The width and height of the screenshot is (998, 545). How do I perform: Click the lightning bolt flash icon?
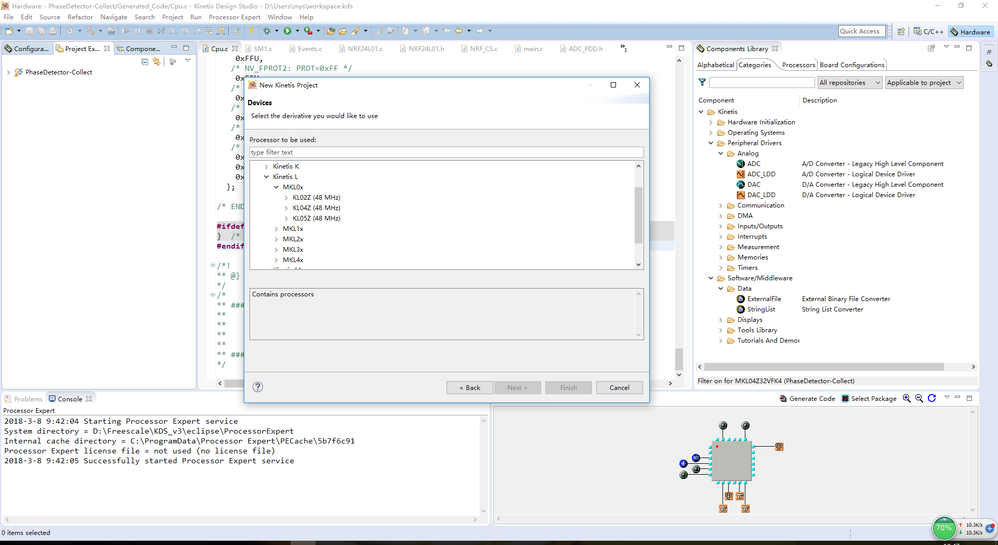pyautogui.click(x=251, y=31)
